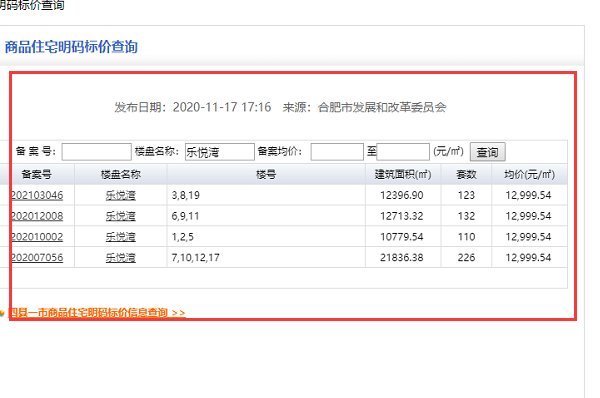Open record number 202012008

coord(37,216)
